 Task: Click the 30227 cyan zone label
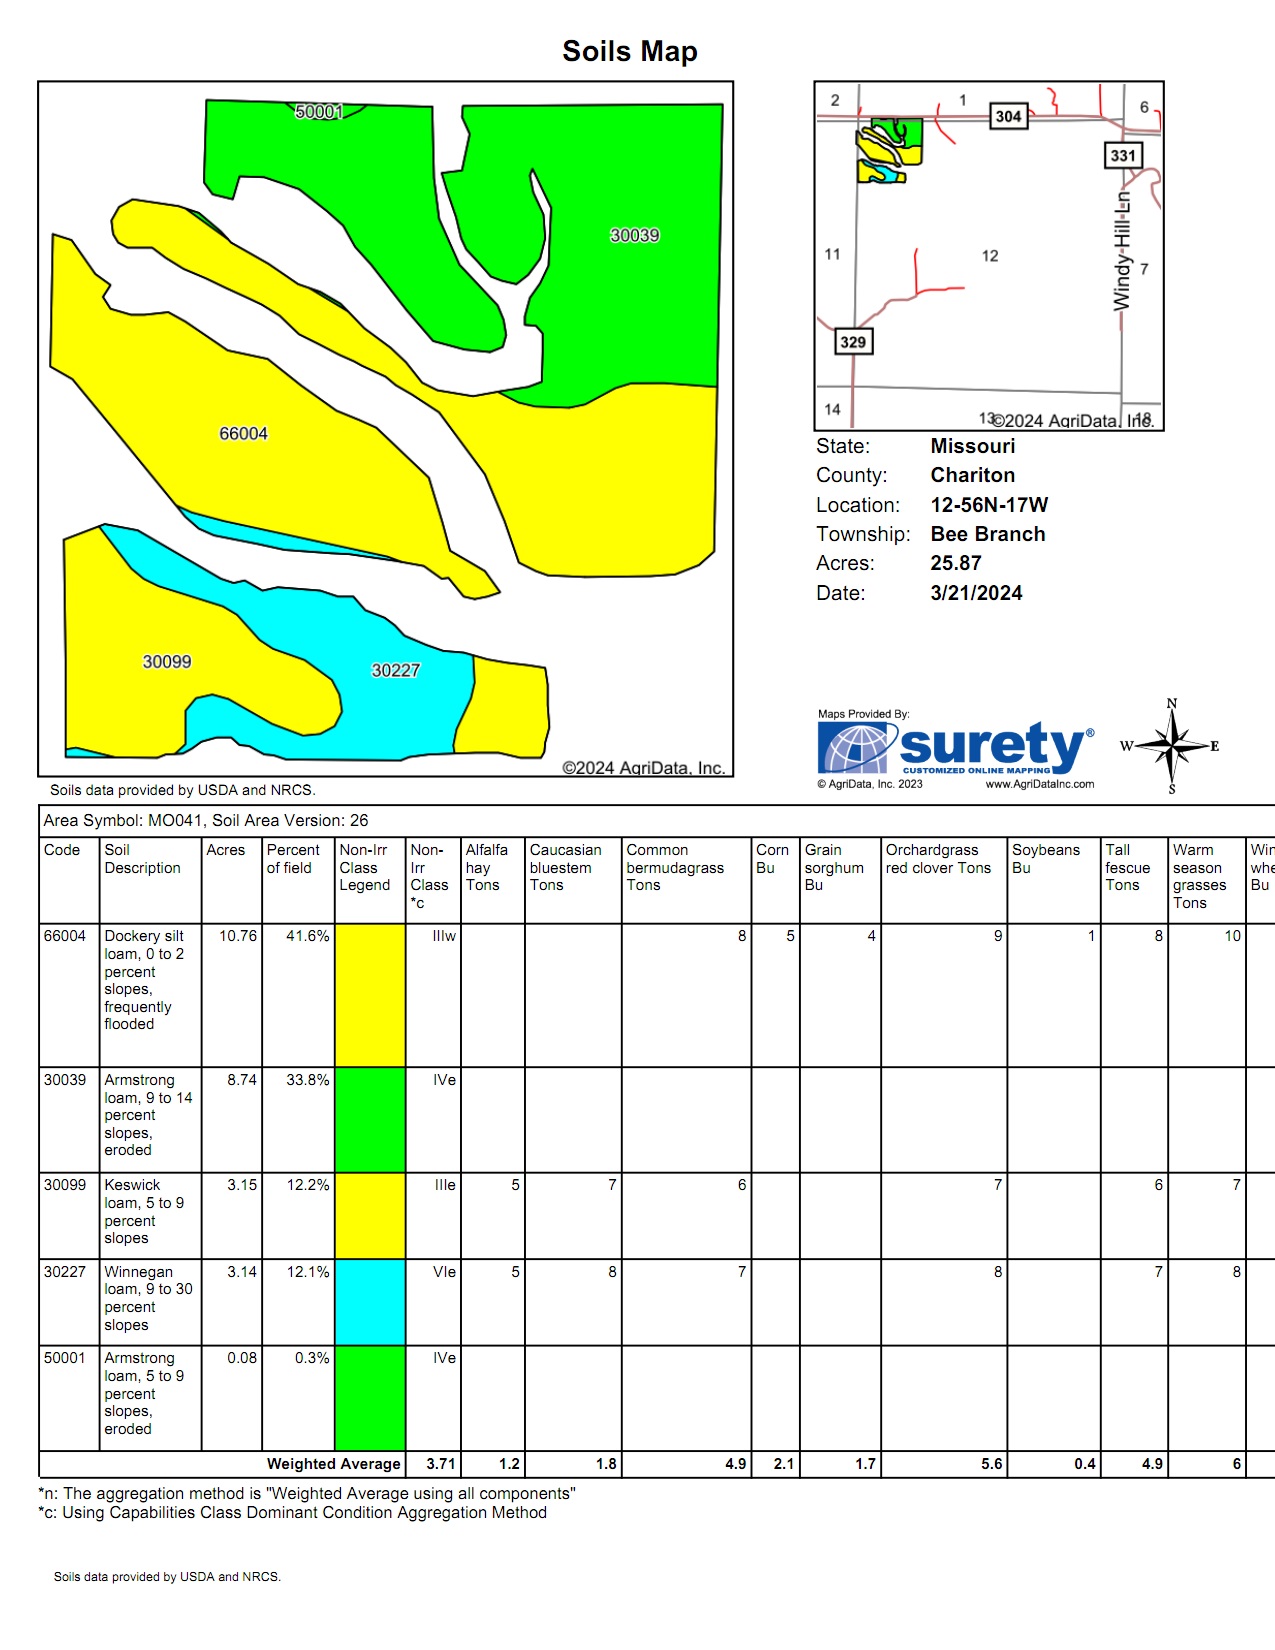pos(395,671)
